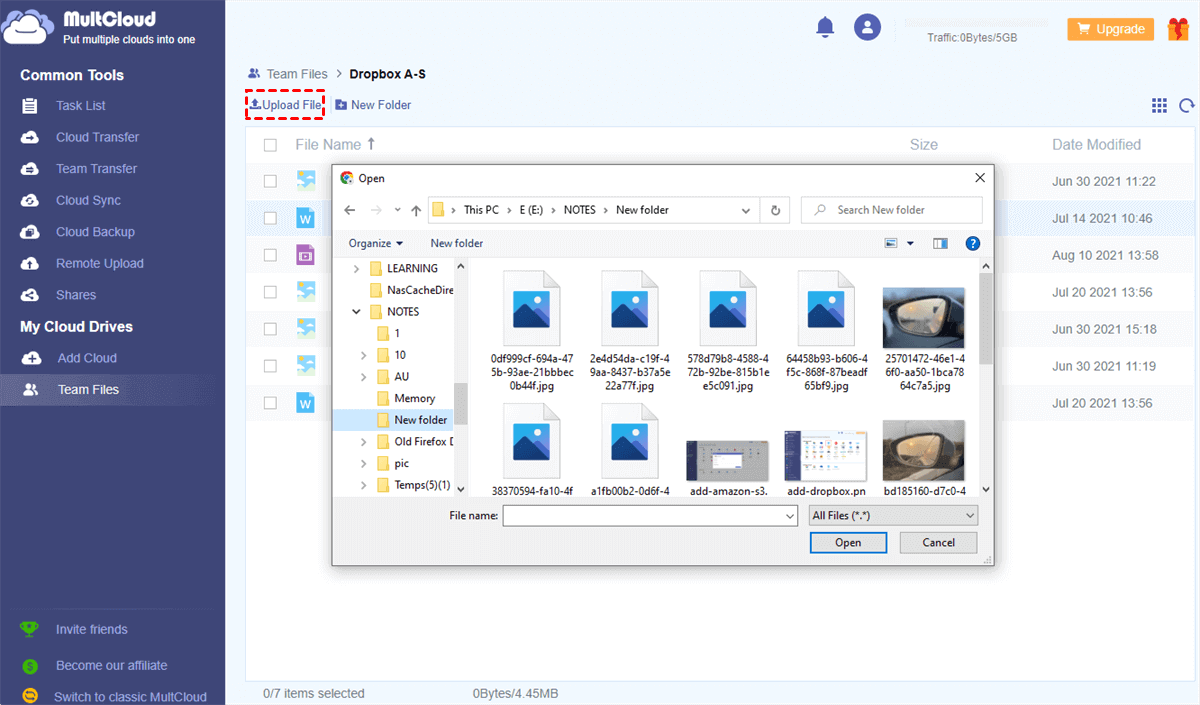Image resolution: width=1200 pixels, height=705 pixels.
Task: Check the box for Jun 30 2021 11:22 file
Action: (270, 181)
